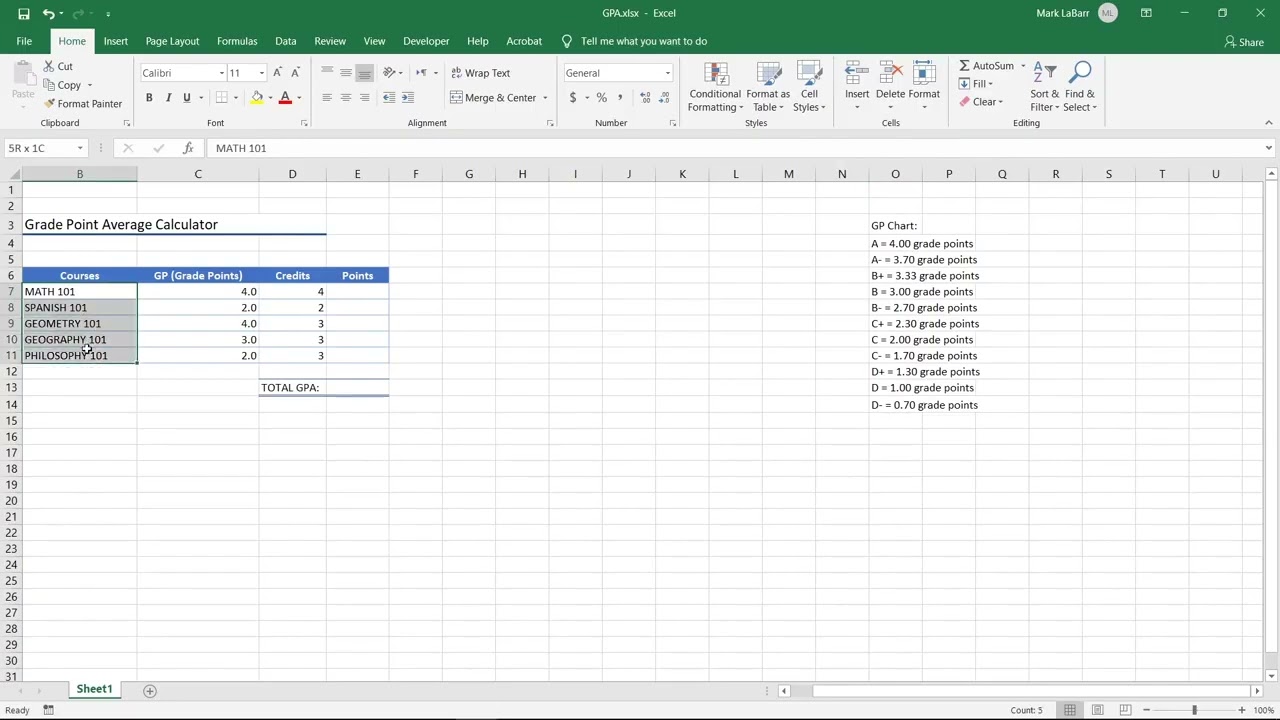
Task: Click the Format cells button
Action: [x=924, y=86]
